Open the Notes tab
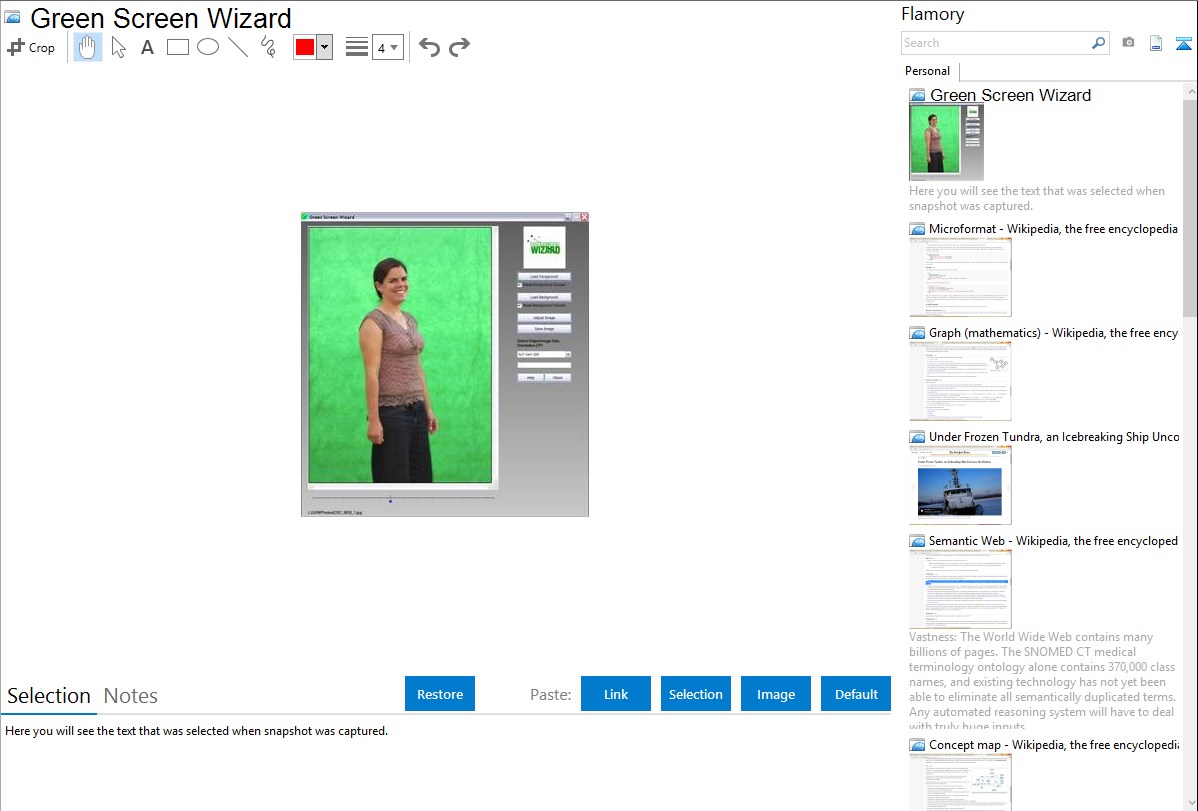Screen dimensions: 1198x811 131,696
